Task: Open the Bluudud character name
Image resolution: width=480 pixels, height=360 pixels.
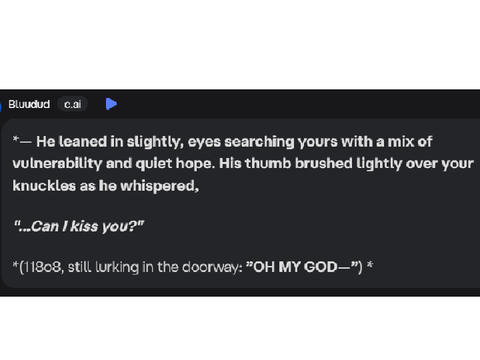Action: coord(29,104)
